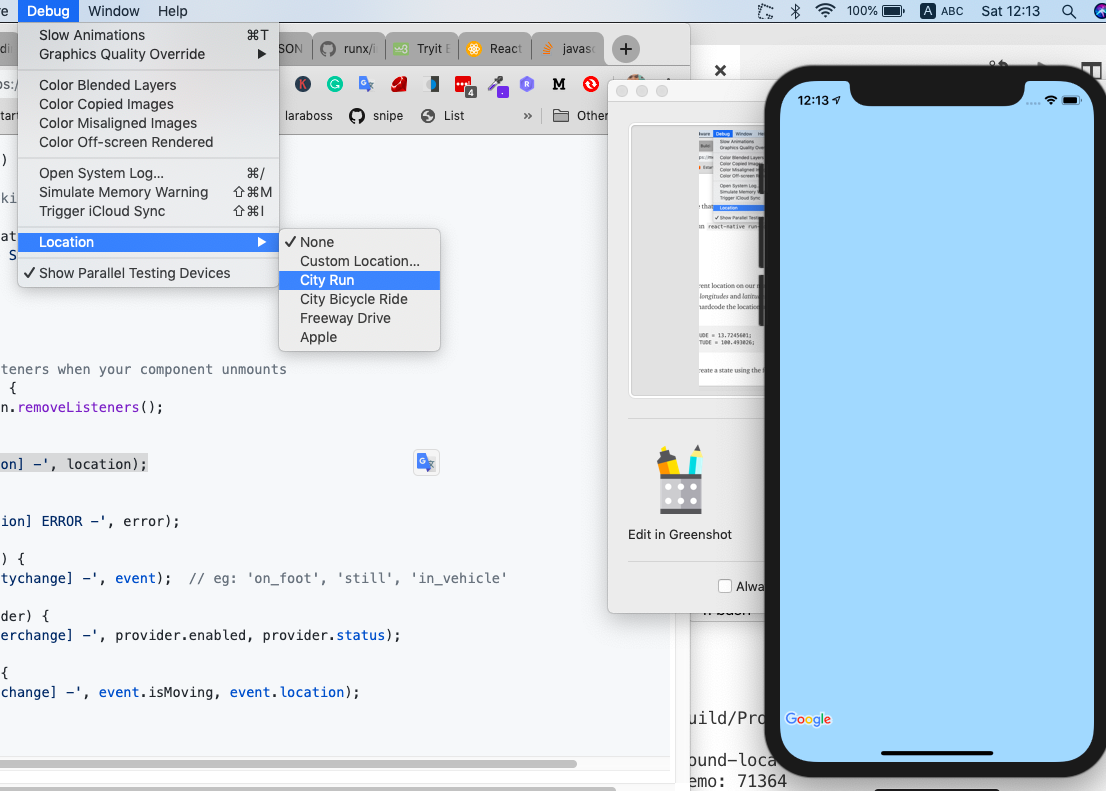
Task: Open the laraboss bookmark
Action: click(x=309, y=116)
